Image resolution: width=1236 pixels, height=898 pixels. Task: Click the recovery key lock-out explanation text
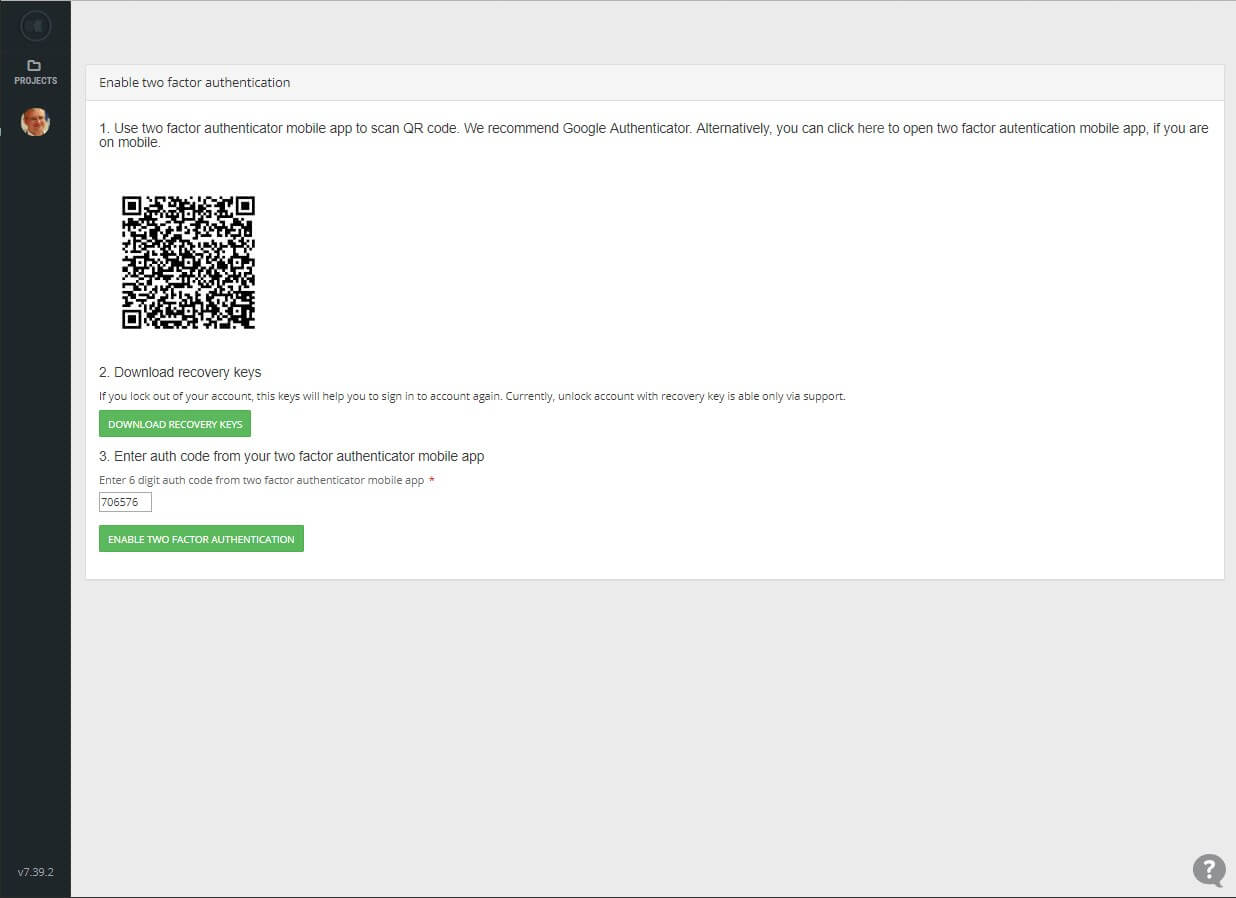coord(472,396)
